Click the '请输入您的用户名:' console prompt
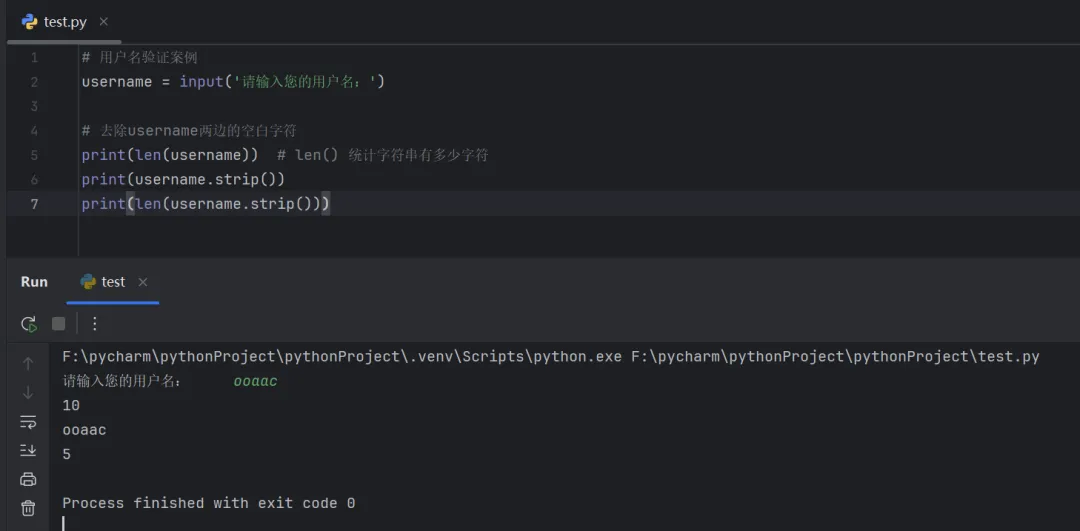 pyautogui.click(x=122, y=382)
